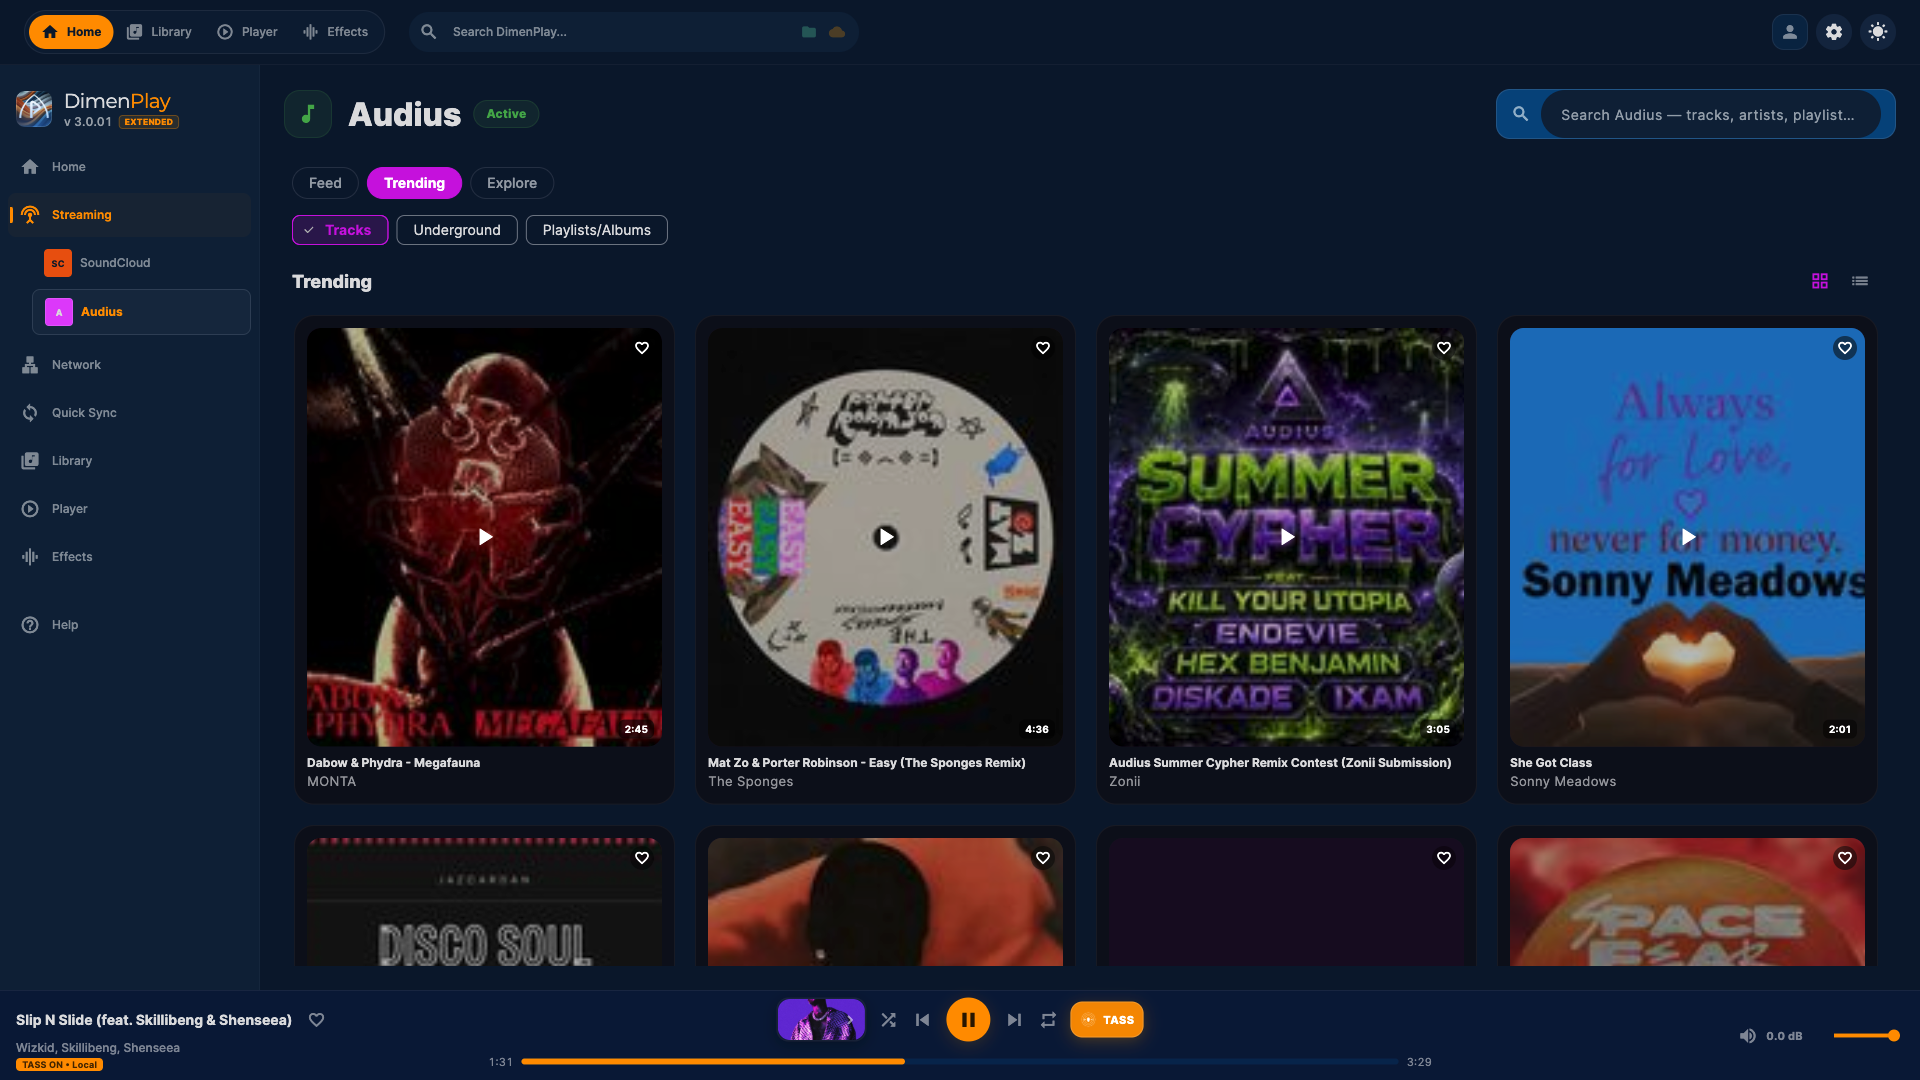Play Dabow & Phydra - Megafauna track
Viewport: 1920px width, 1080px height.
485,537
